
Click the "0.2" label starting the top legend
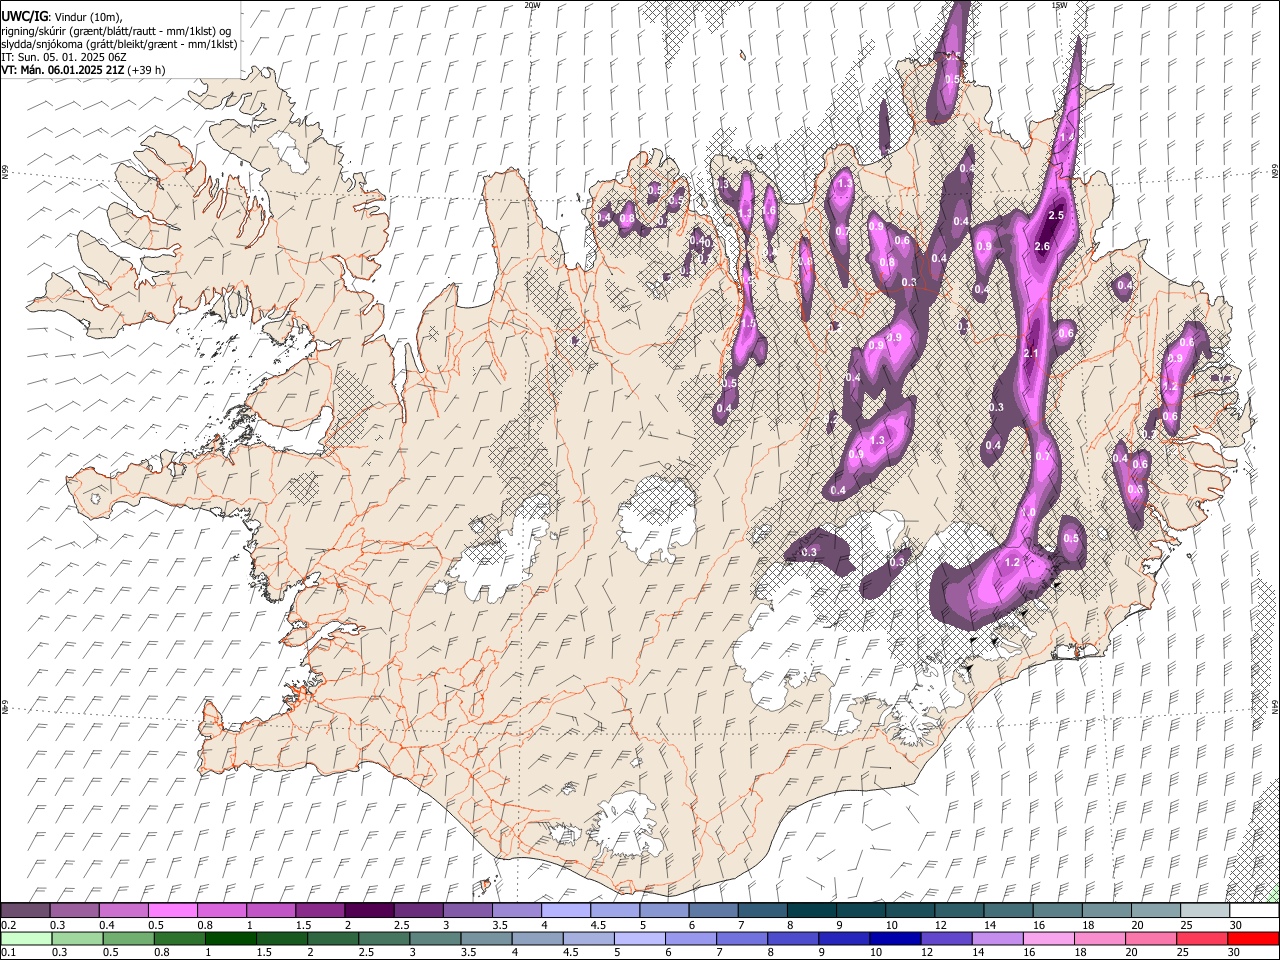tap(8, 924)
